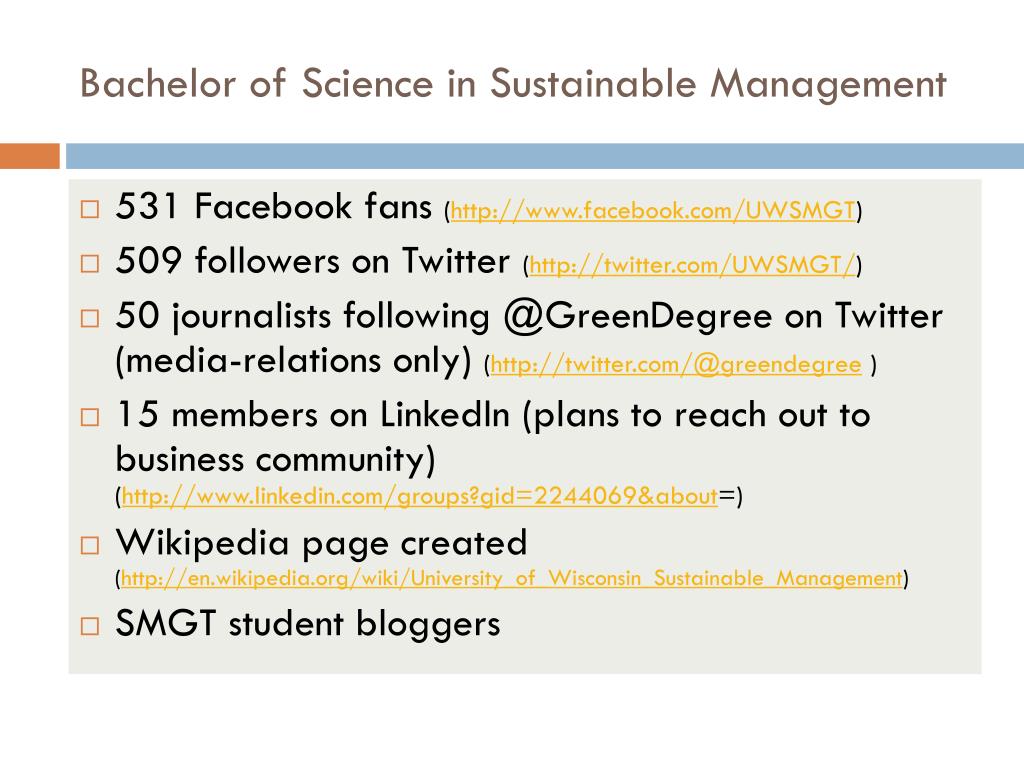Open the LinkedIn groups link

420,496
